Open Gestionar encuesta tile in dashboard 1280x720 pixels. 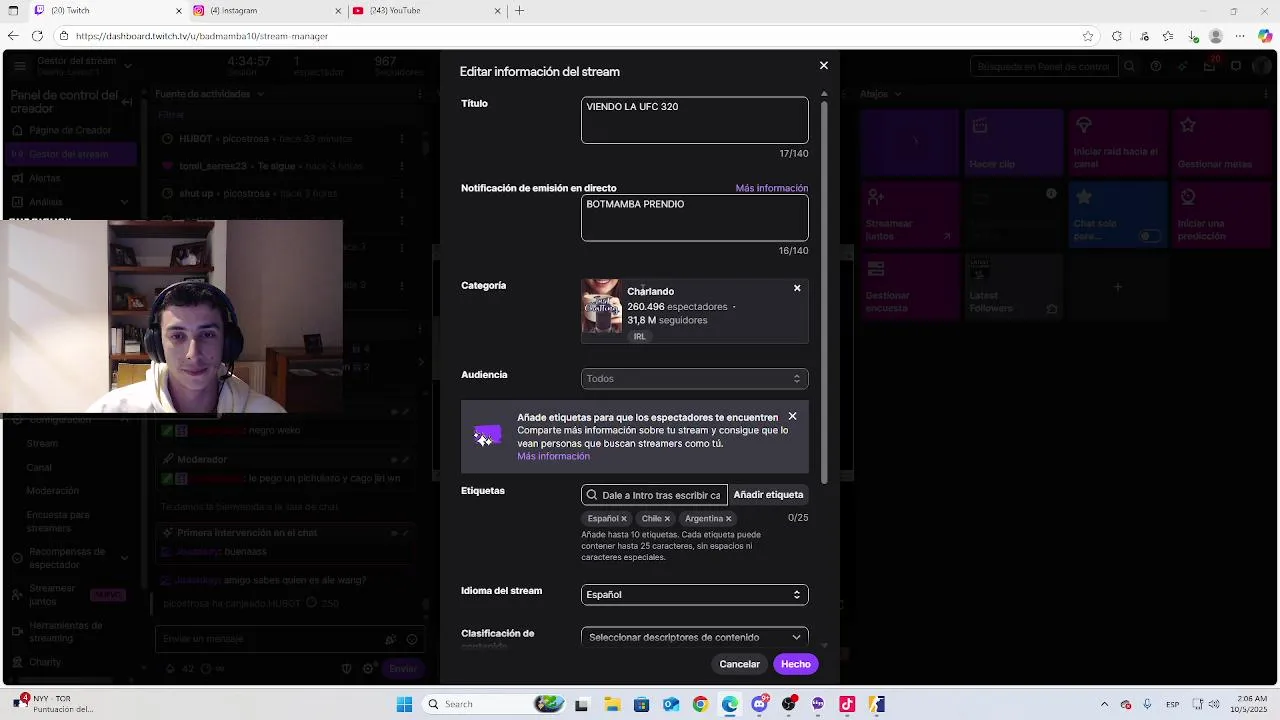(908, 286)
